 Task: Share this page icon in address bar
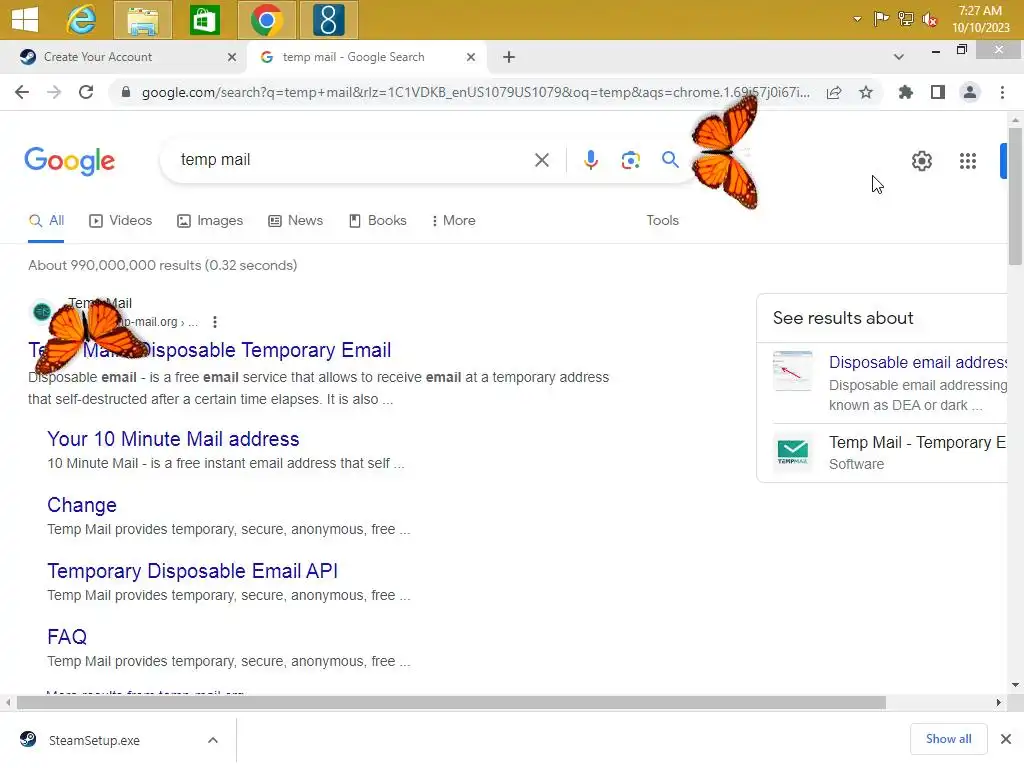click(x=834, y=93)
